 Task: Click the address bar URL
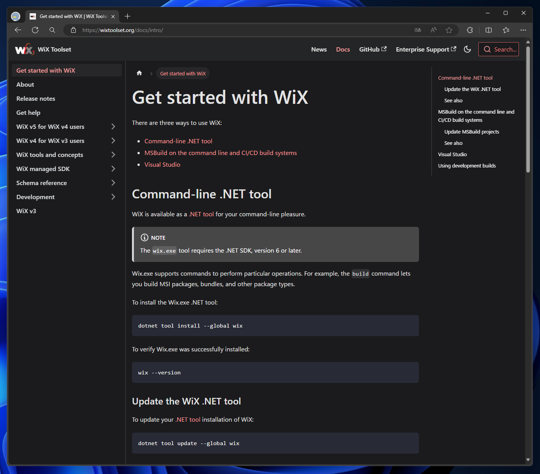[x=123, y=30]
